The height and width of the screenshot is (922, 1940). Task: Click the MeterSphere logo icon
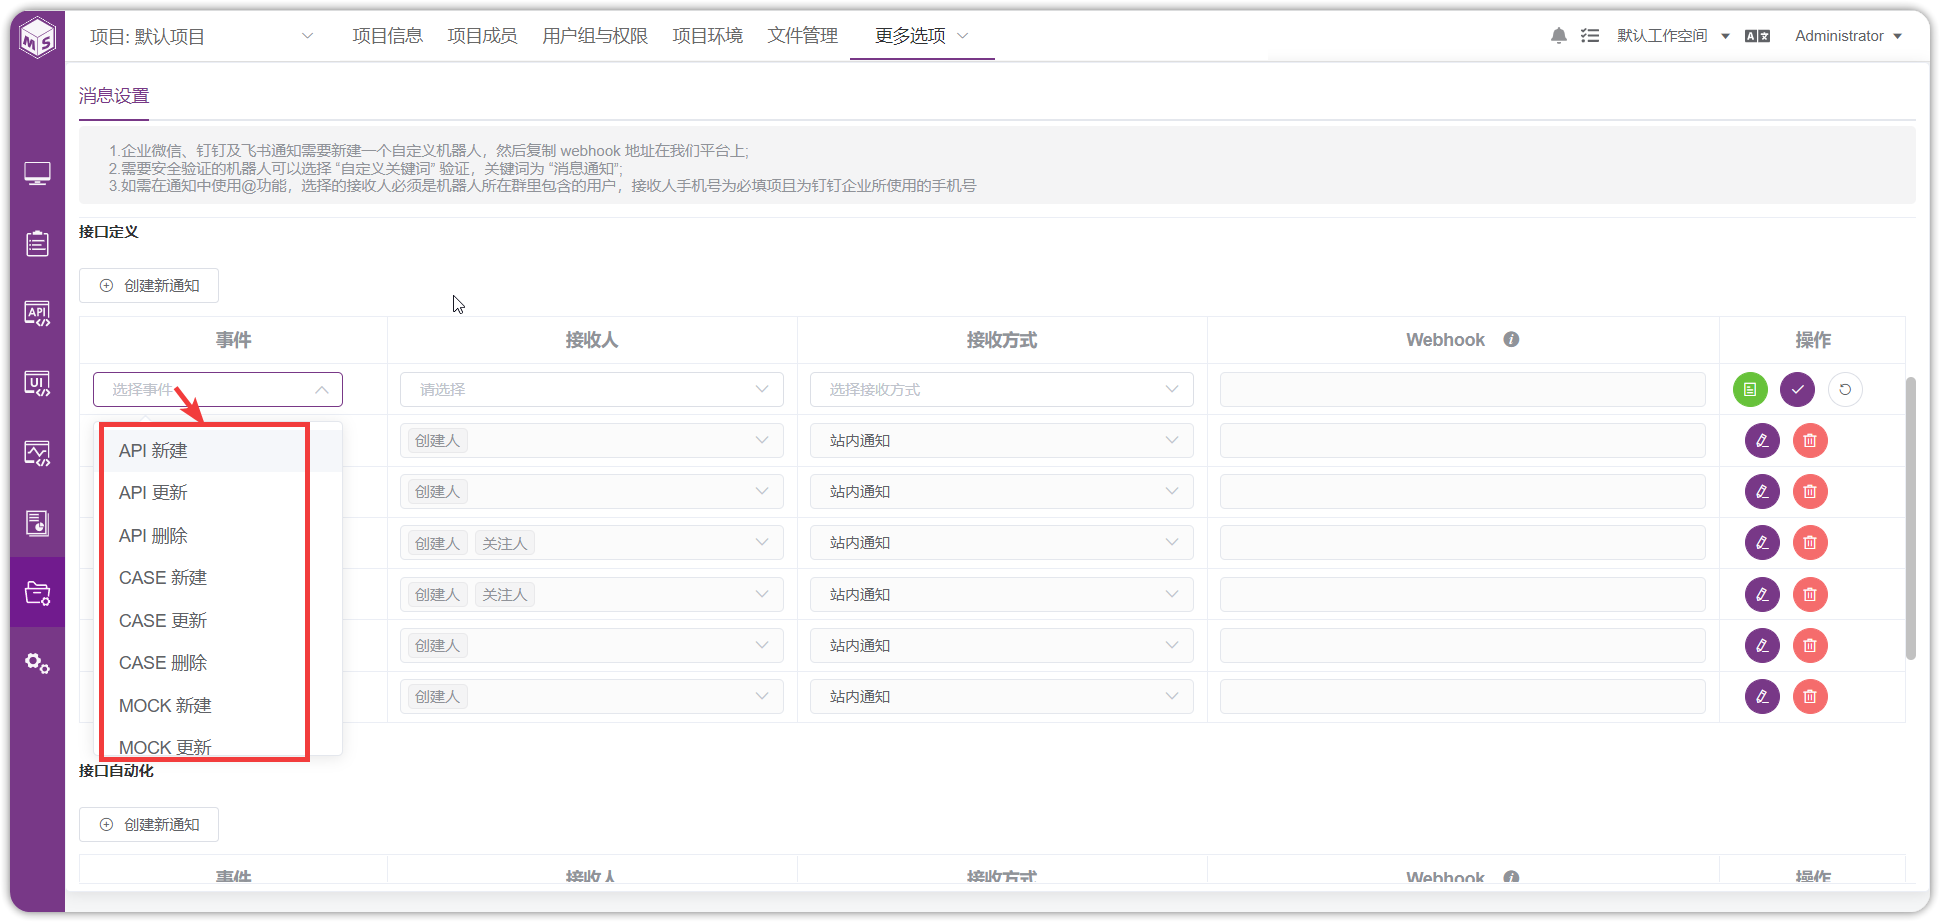[x=38, y=38]
